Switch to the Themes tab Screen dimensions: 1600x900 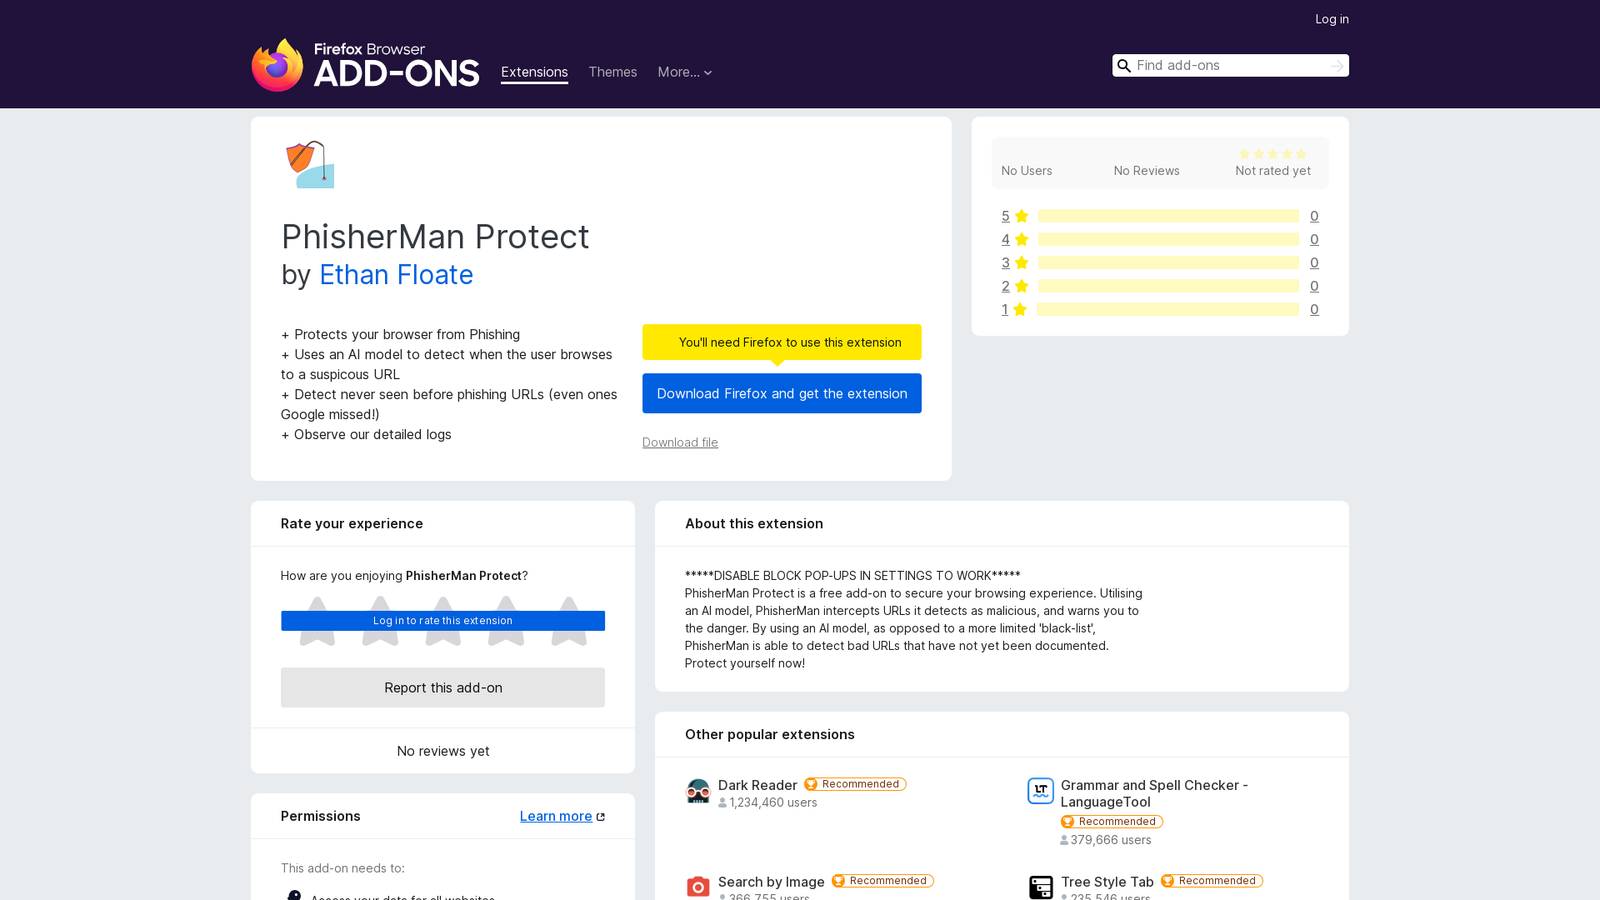click(613, 72)
